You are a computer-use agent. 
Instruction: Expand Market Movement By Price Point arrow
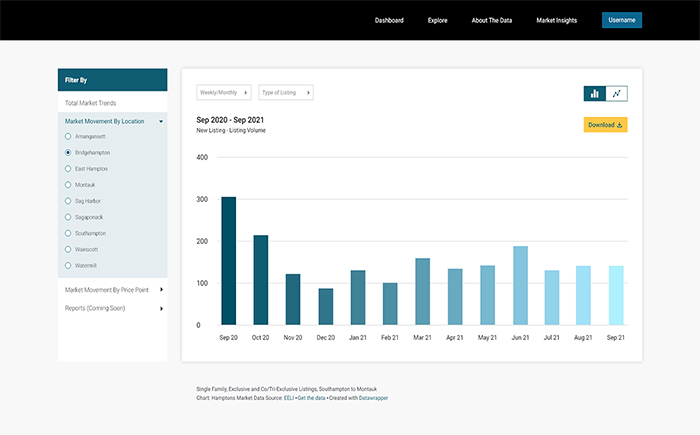(x=161, y=290)
